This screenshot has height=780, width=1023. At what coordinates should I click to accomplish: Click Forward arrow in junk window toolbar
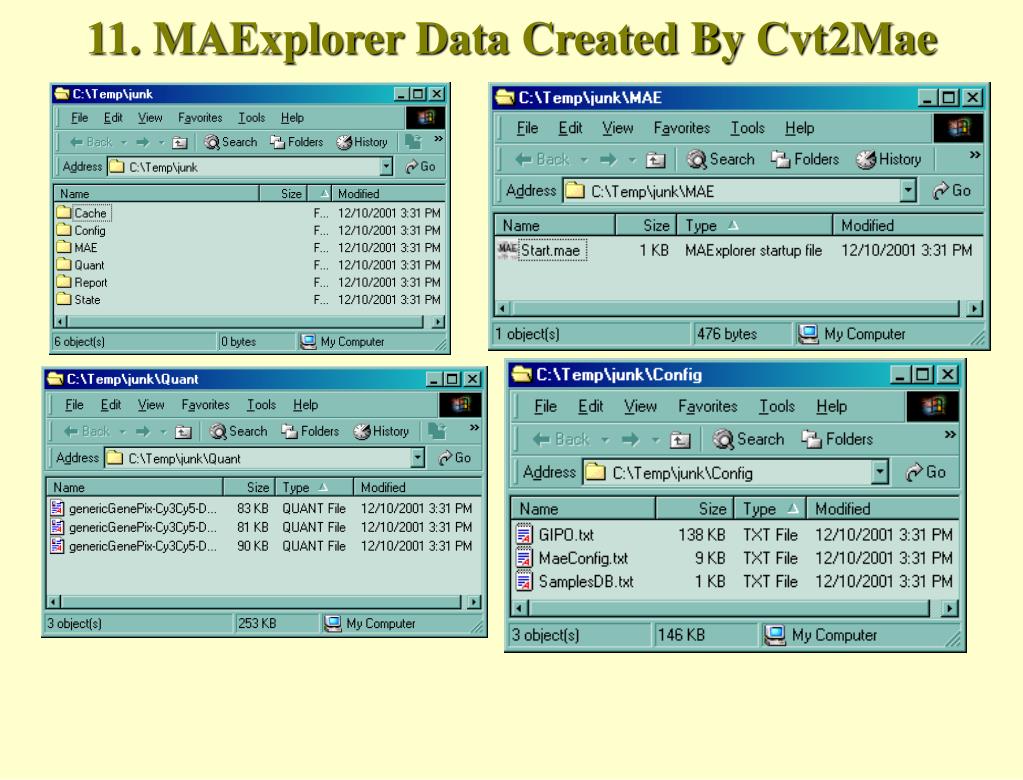(x=142, y=142)
